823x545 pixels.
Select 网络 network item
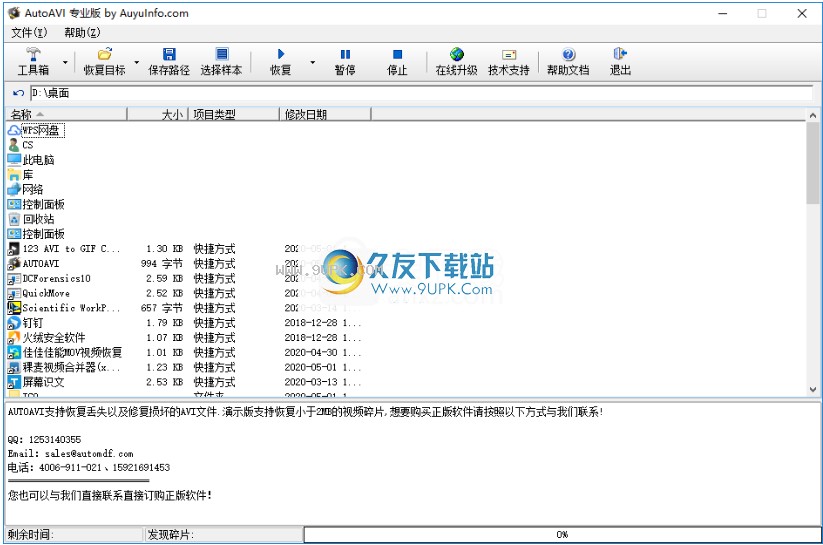pyautogui.click(x=26, y=189)
